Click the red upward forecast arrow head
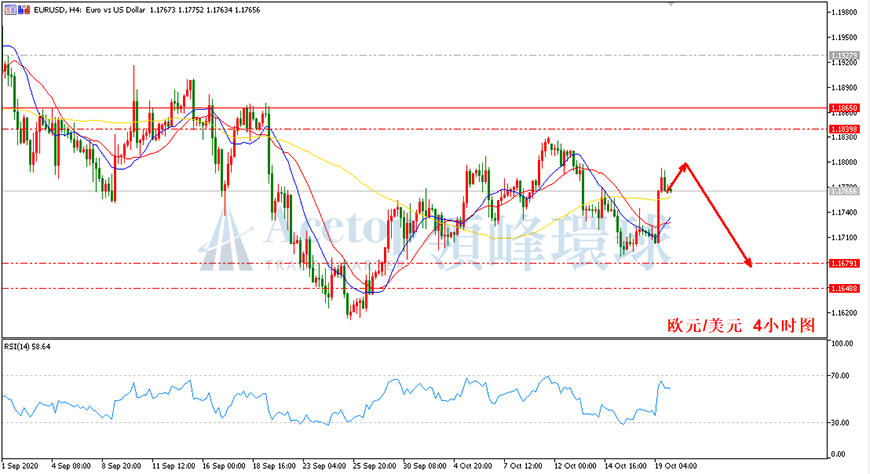The height and width of the screenshot is (474, 870). click(x=684, y=166)
